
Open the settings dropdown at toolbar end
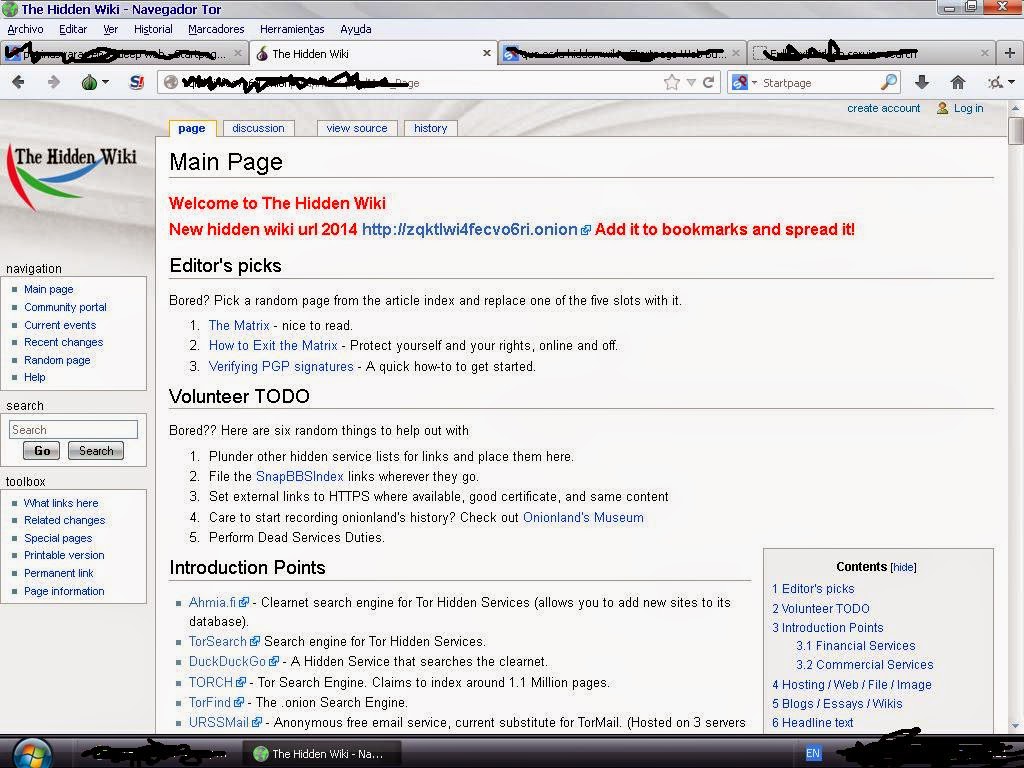point(1000,82)
